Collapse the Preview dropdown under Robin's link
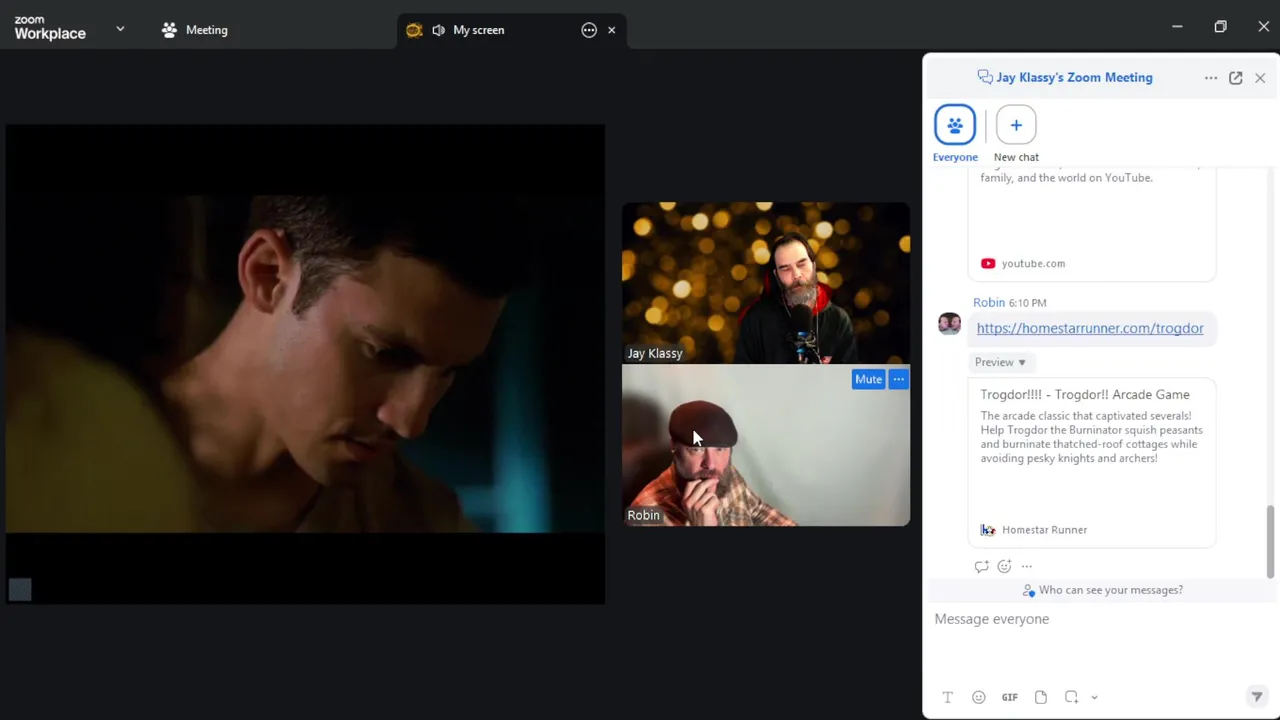 (1000, 362)
